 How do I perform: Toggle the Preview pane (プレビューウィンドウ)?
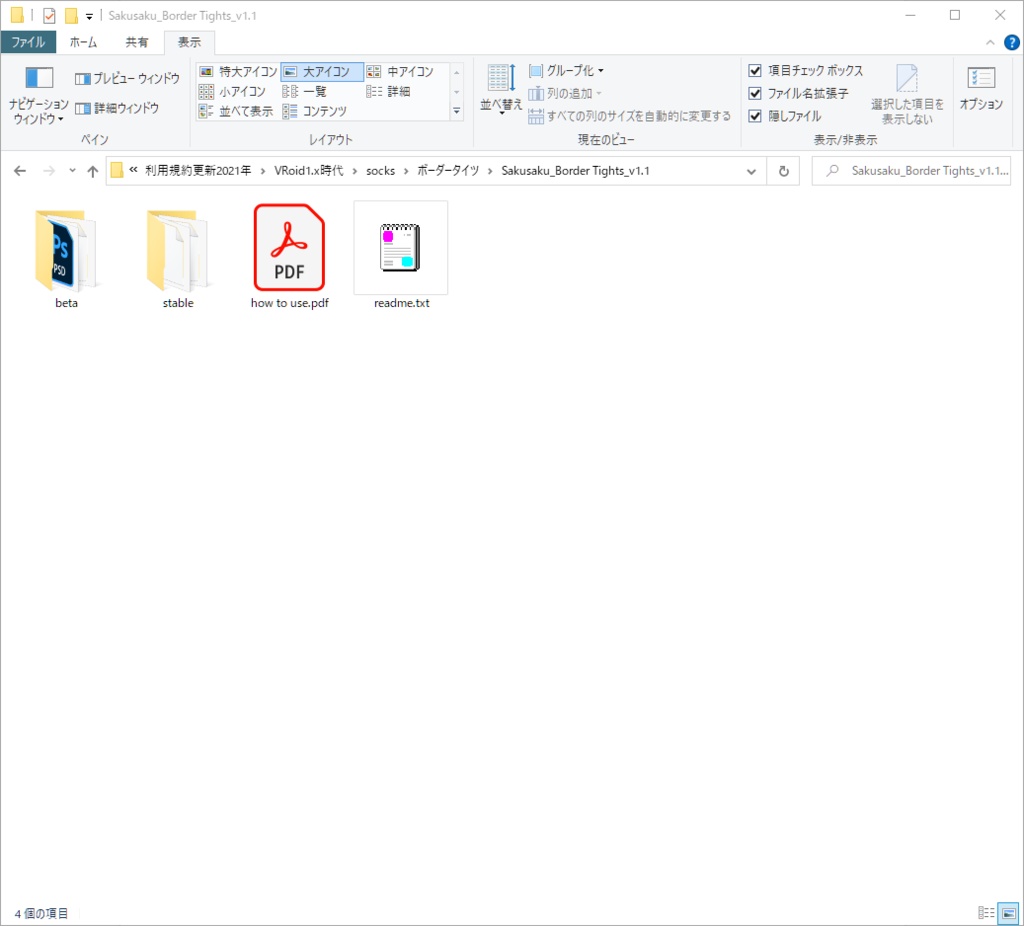coord(127,78)
